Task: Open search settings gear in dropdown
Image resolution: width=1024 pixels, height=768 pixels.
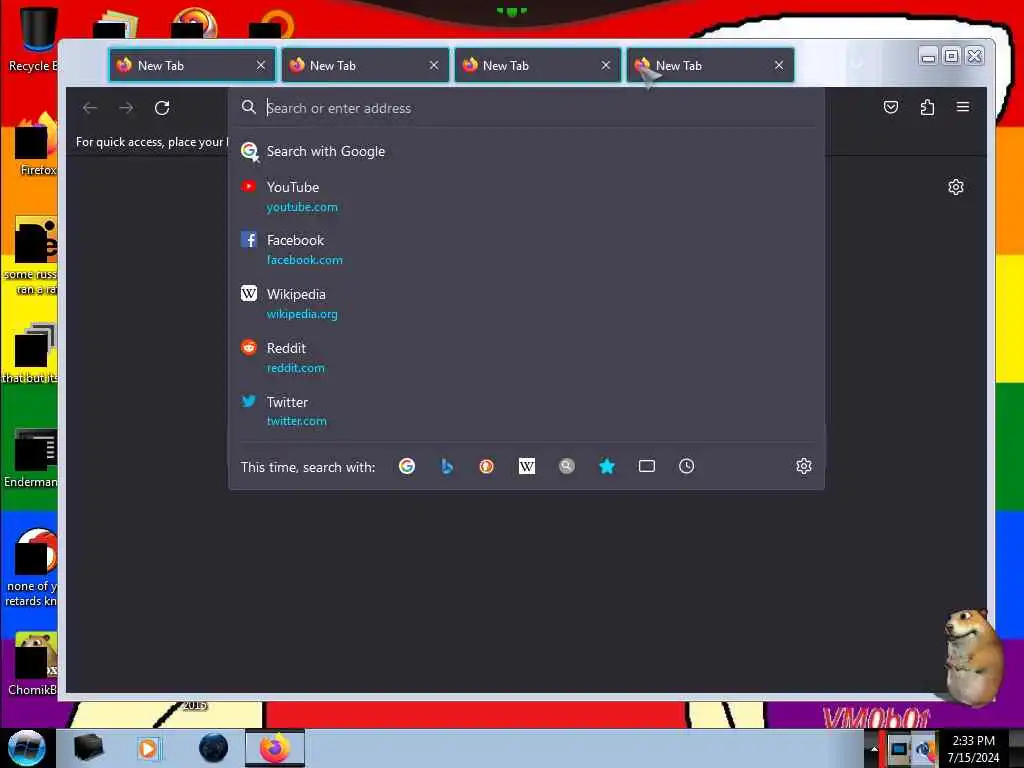Action: (804, 466)
